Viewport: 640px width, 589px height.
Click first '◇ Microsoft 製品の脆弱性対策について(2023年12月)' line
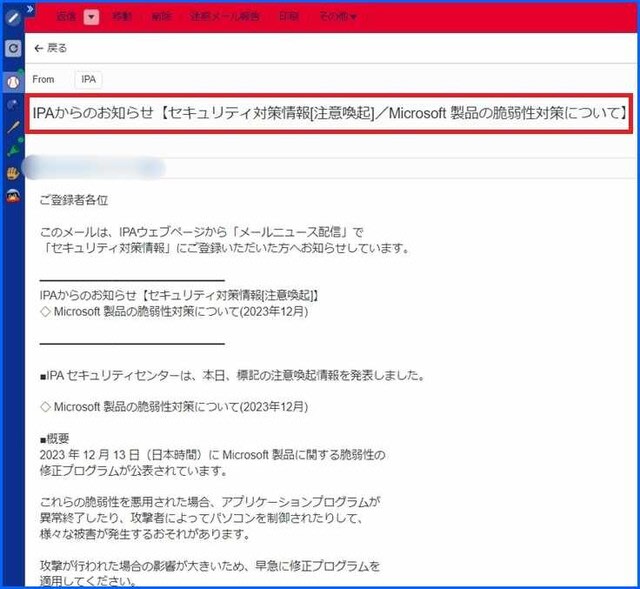[x=174, y=311]
